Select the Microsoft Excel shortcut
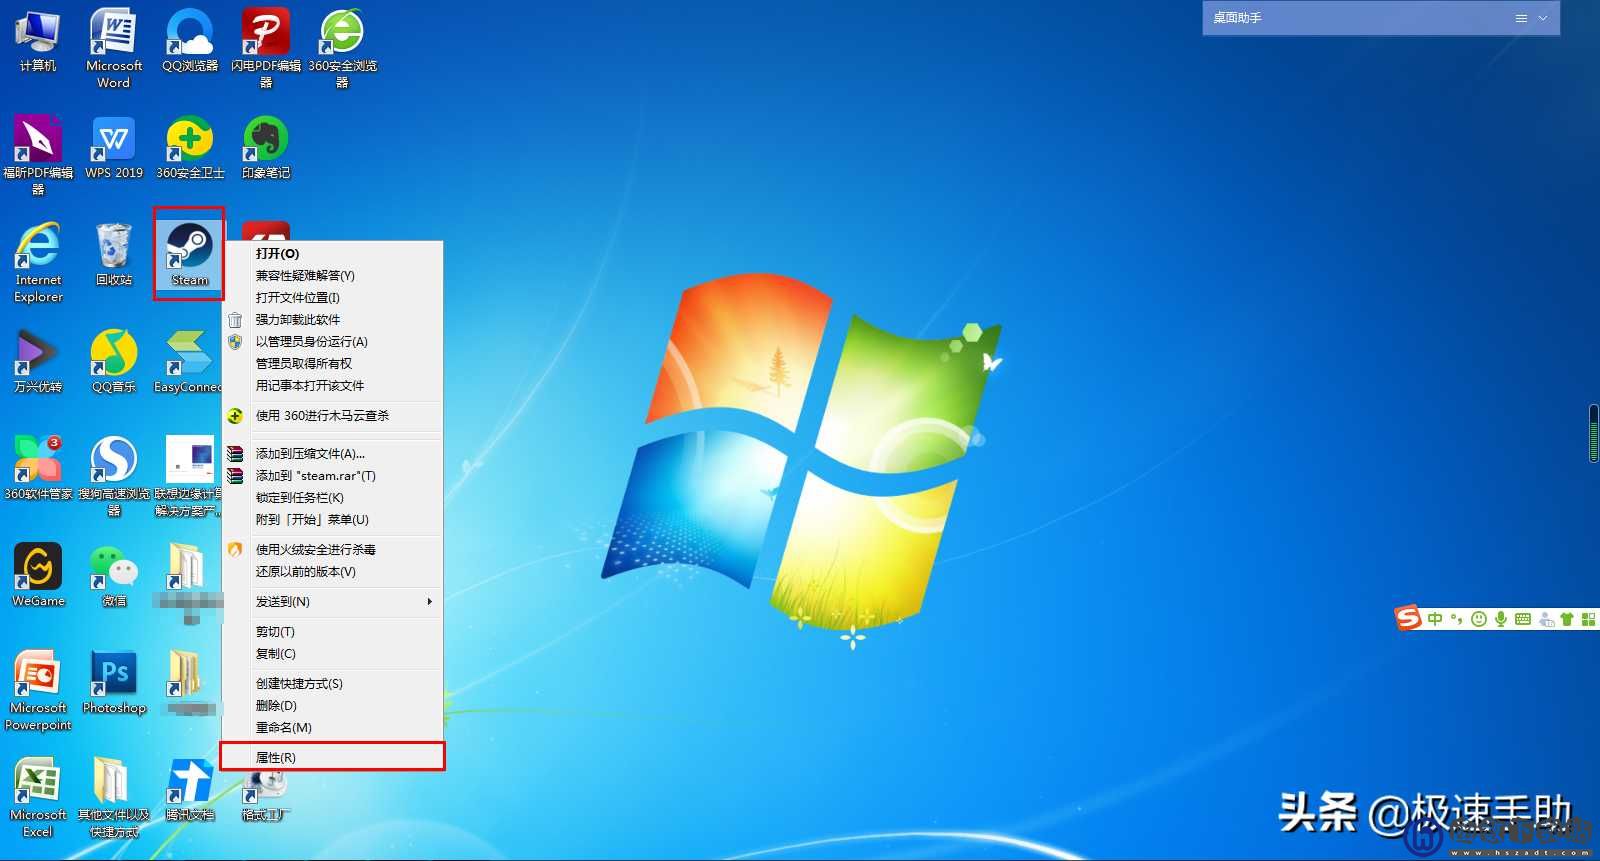This screenshot has height=861, width=1600. click(38, 798)
